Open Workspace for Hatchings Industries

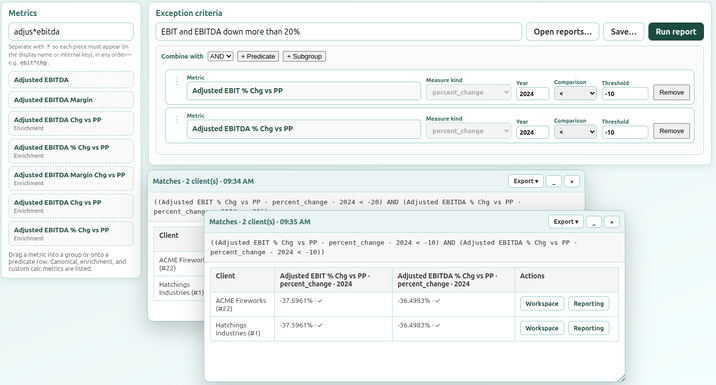[x=542, y=328]
